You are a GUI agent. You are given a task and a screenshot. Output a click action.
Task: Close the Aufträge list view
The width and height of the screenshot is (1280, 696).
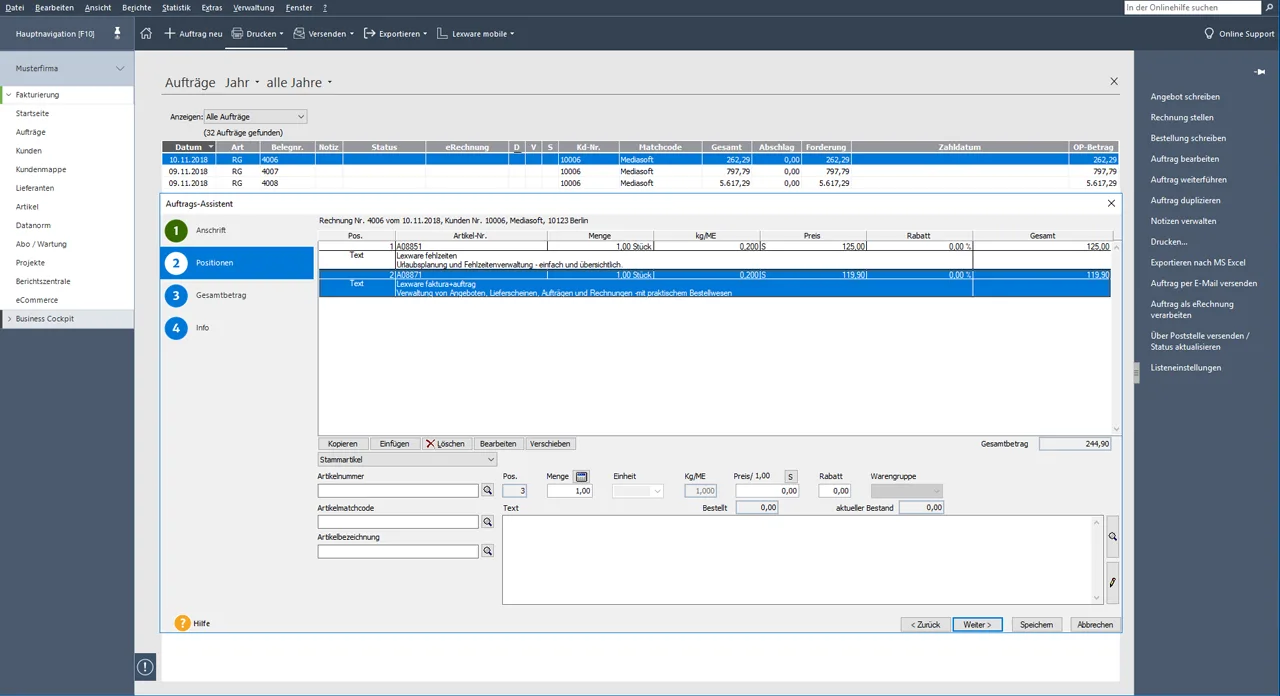pos(1114,82)
